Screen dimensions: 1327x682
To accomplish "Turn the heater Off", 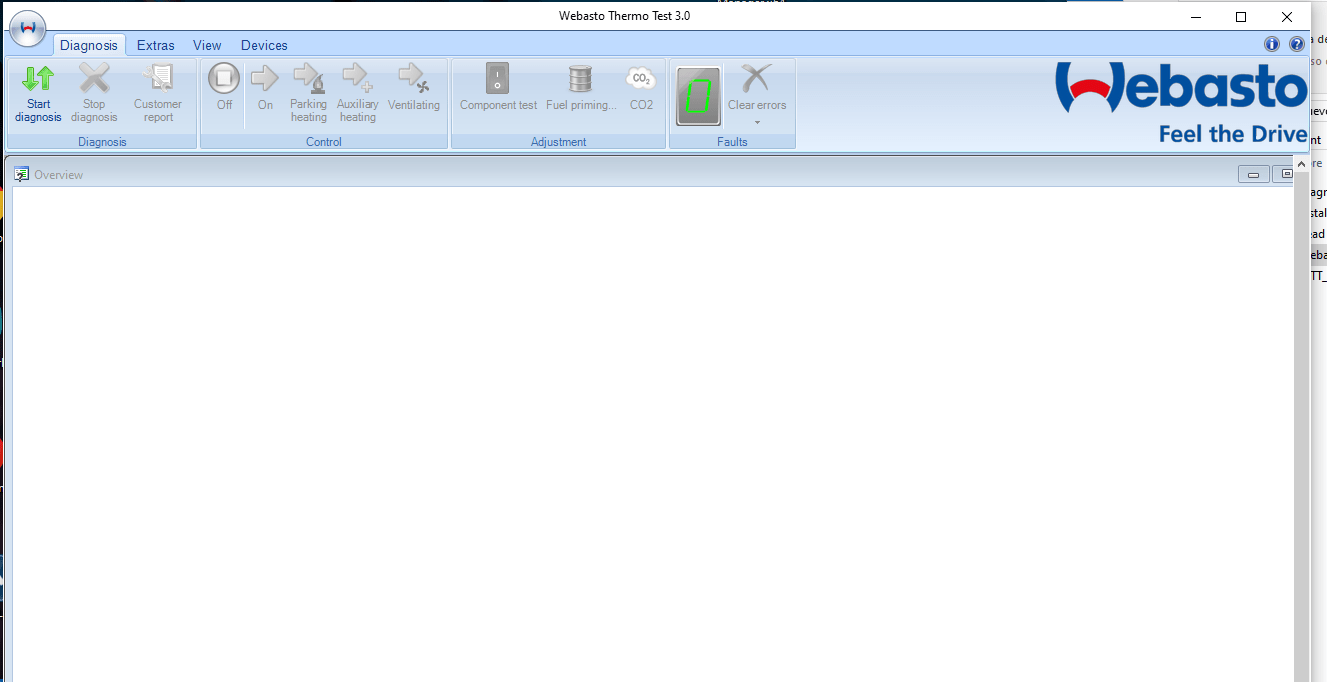I will pos(224,79).
